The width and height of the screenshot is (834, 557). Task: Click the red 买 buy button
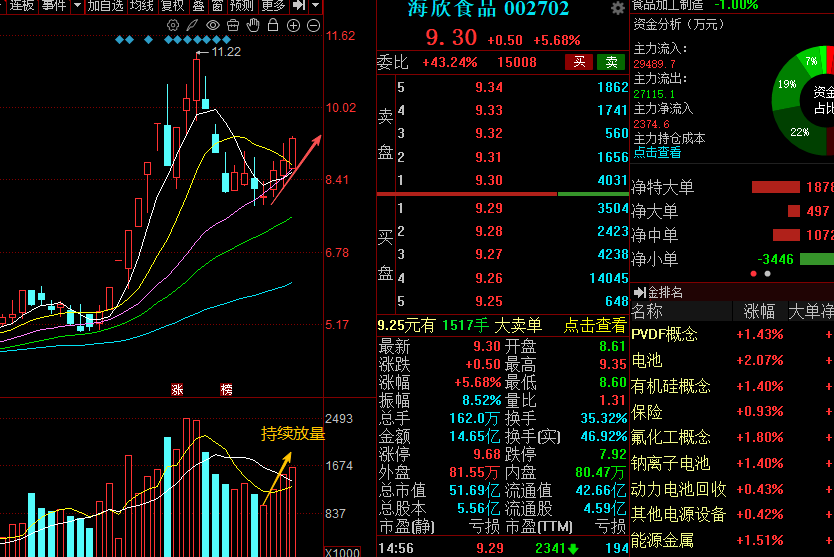click(x=579, y=62)
